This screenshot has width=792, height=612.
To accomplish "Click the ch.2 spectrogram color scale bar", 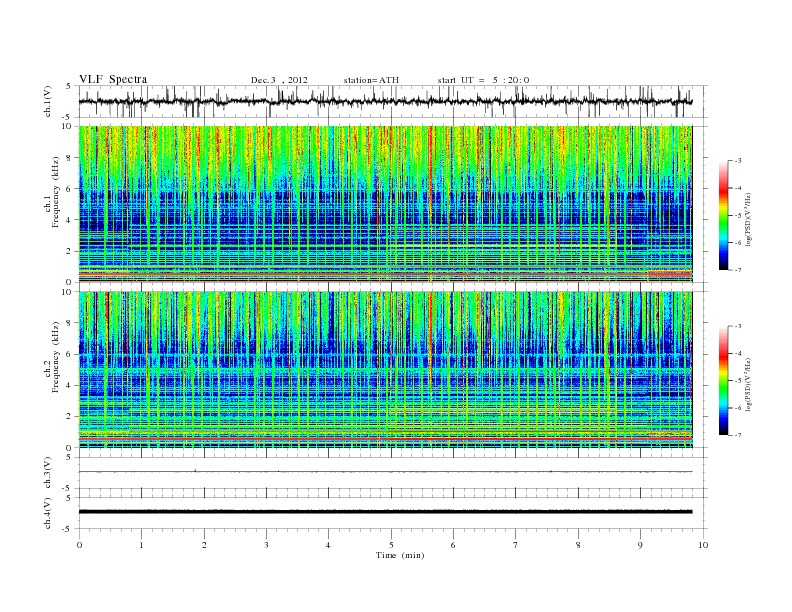I will point(723,381).
